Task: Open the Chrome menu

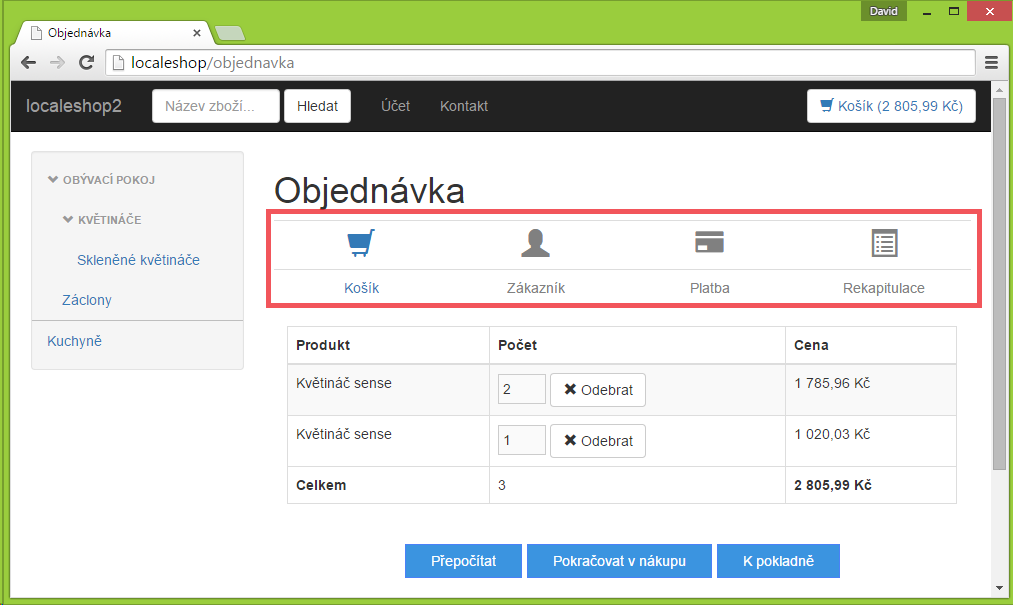Action: pyautogui.click(x=991, y=62)
